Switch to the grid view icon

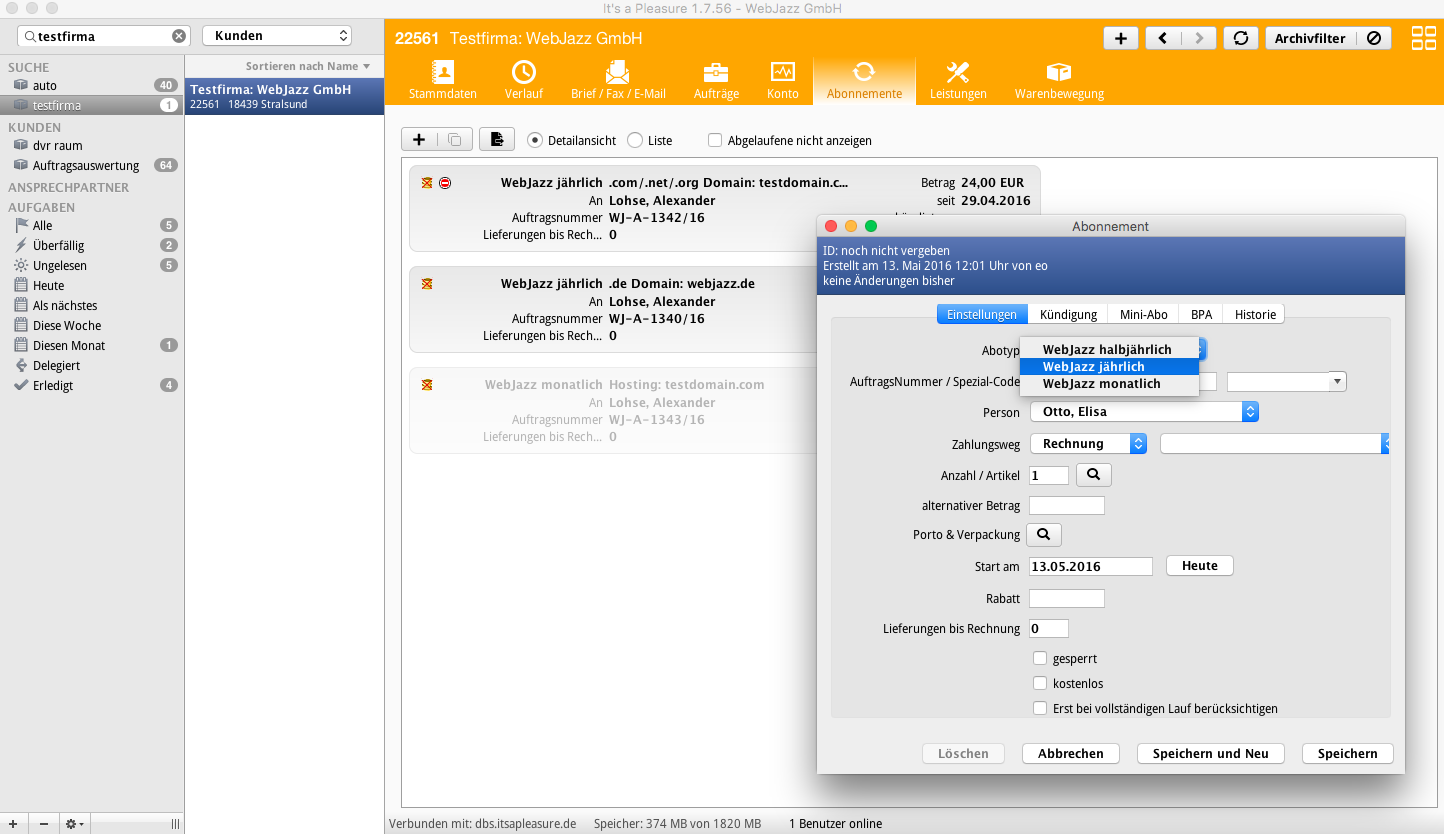1423,38
